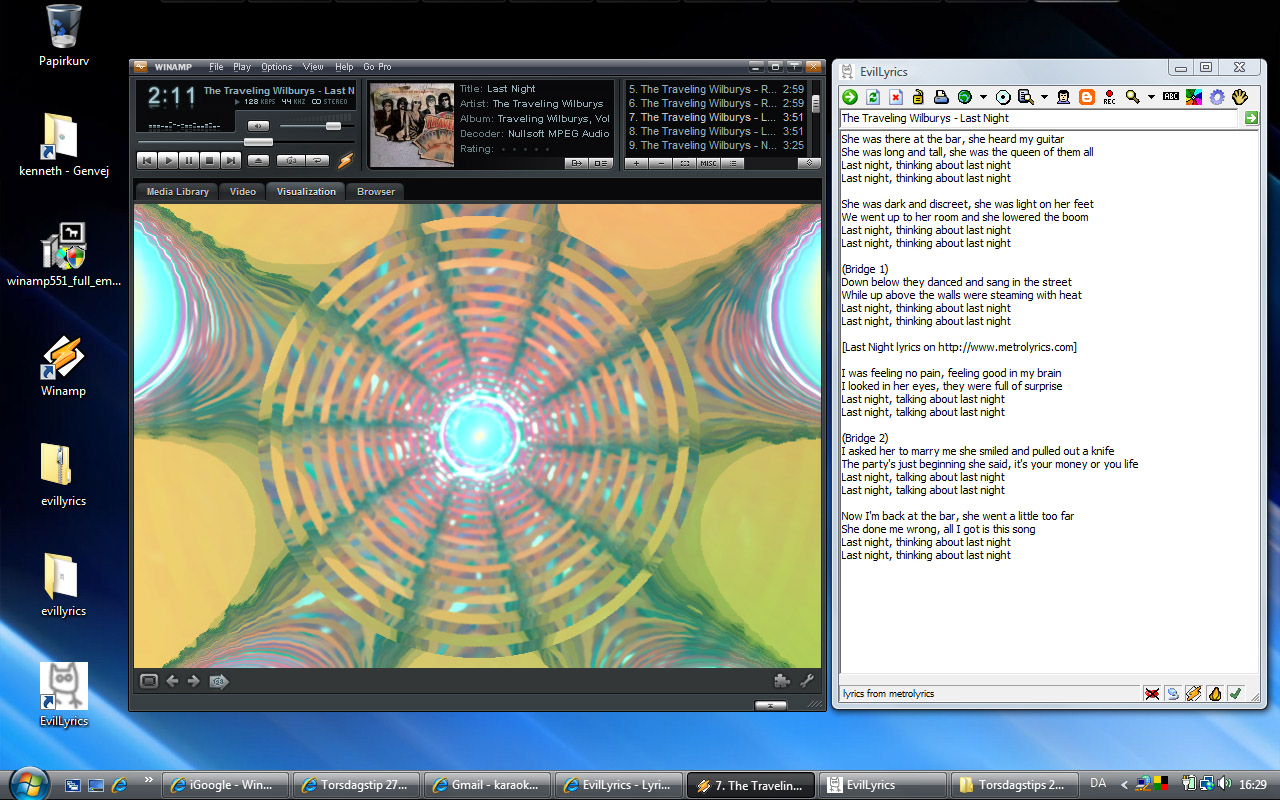Screen dimensions: 1280x800
Task: Open the dropdown next to the magnifying-glass key icon
Action: pos(1151,97)
